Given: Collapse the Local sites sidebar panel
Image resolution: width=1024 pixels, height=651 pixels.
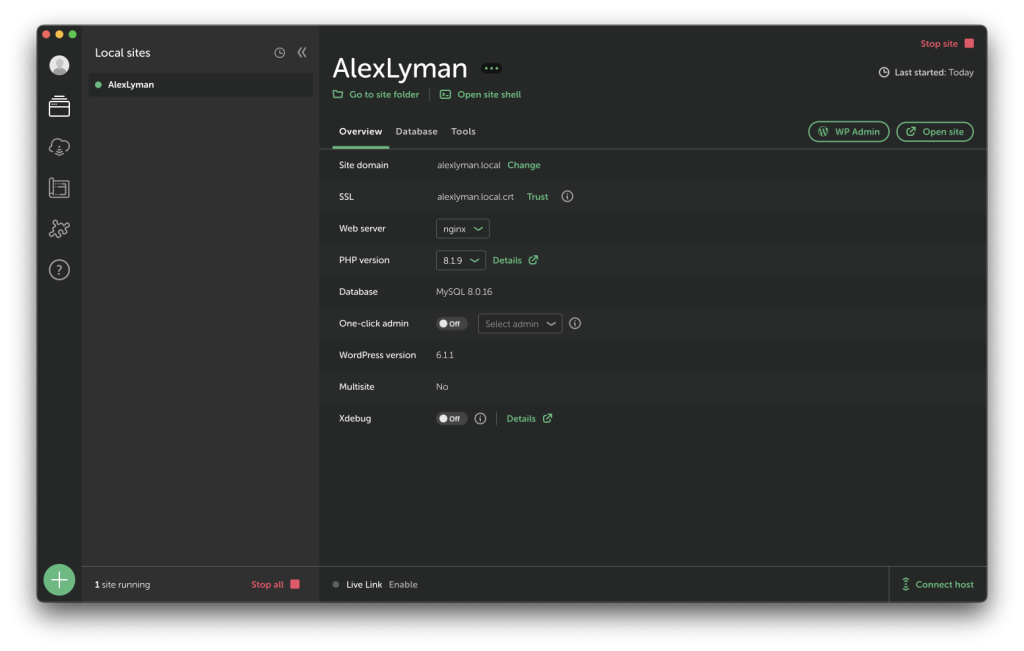Looking at the screenshot, I should coord(302,53).
